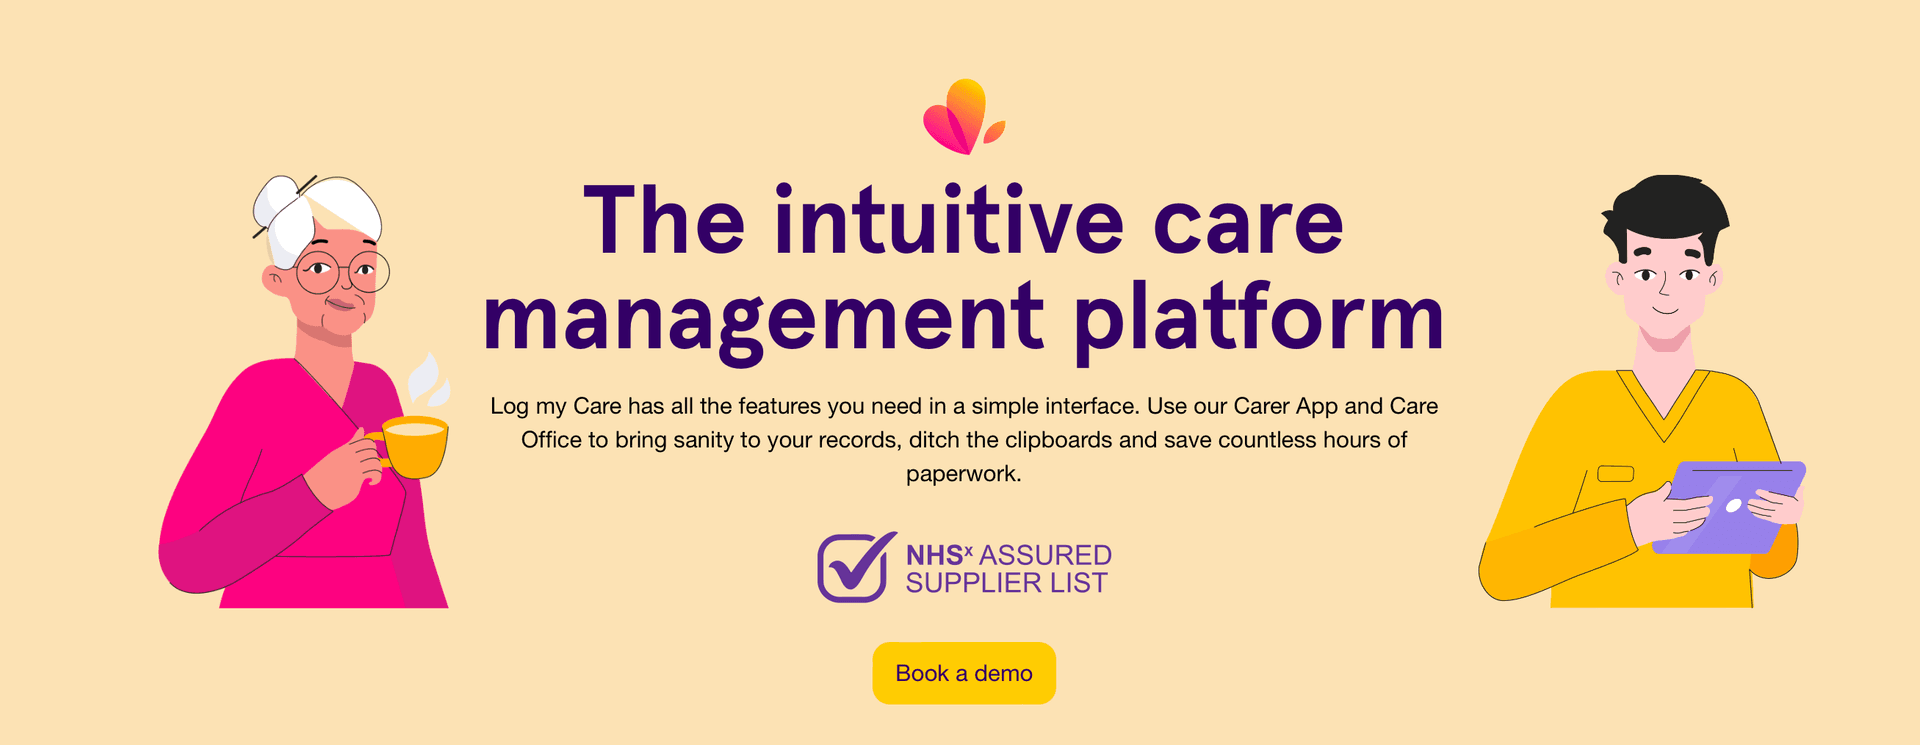Open the NHSX Assured Supplier List text
Viewport: 1920px width, 745px height.
pos(1008,568)
